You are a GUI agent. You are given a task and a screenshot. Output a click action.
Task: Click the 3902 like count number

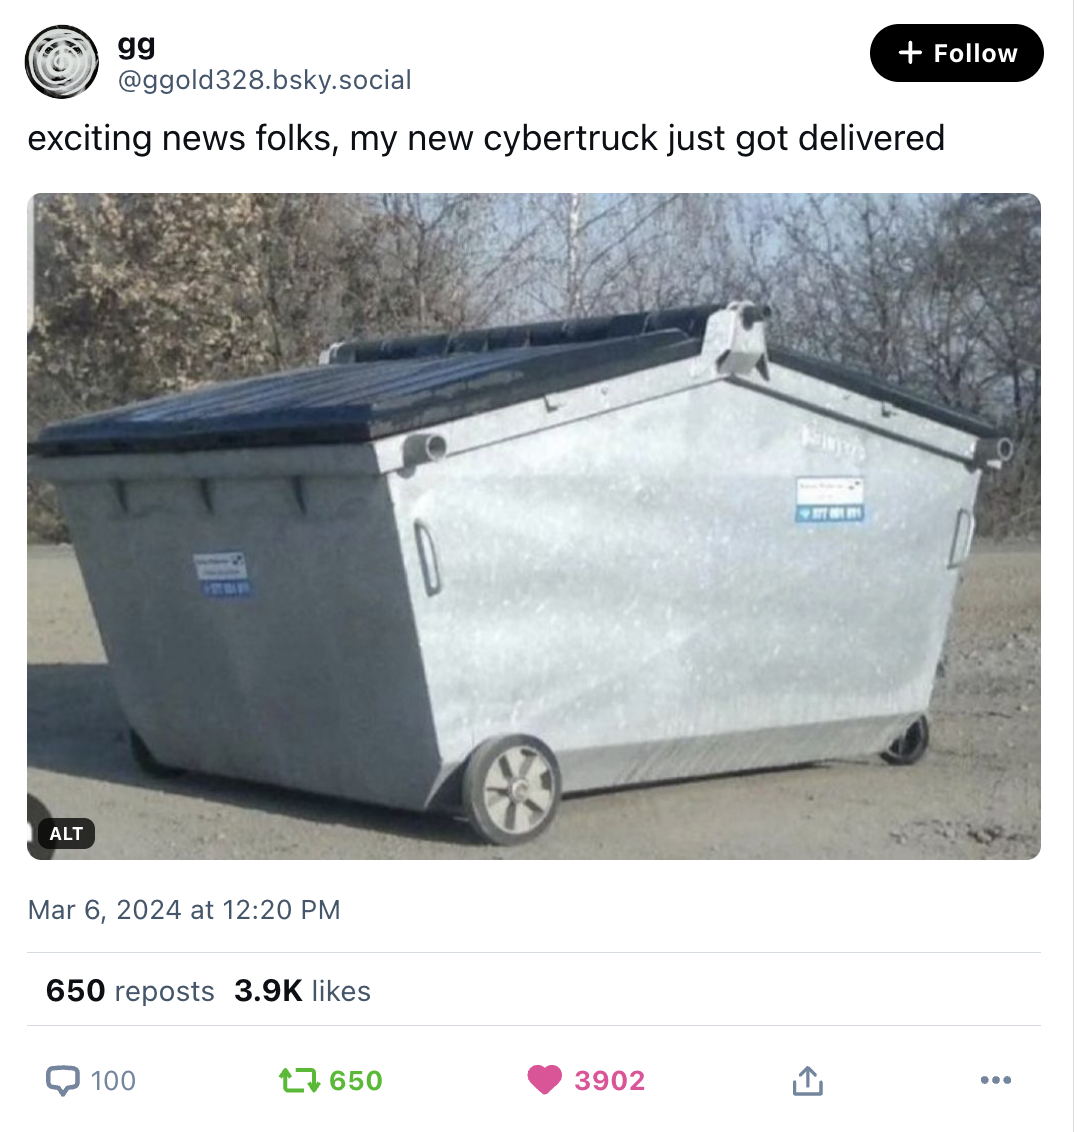click(610, 1081)
